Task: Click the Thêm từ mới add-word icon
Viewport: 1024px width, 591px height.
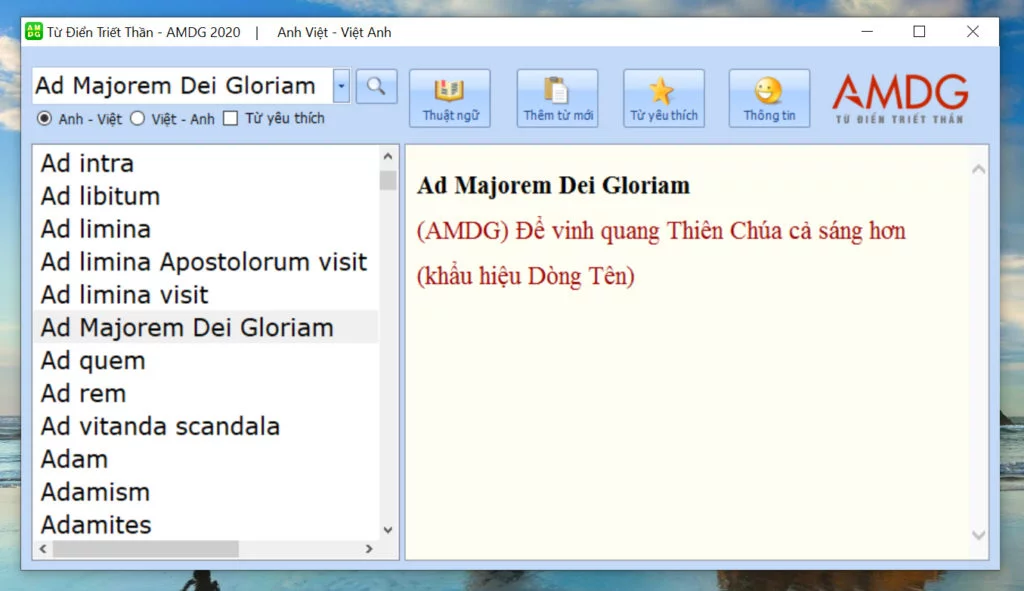Action: (556, 89)
